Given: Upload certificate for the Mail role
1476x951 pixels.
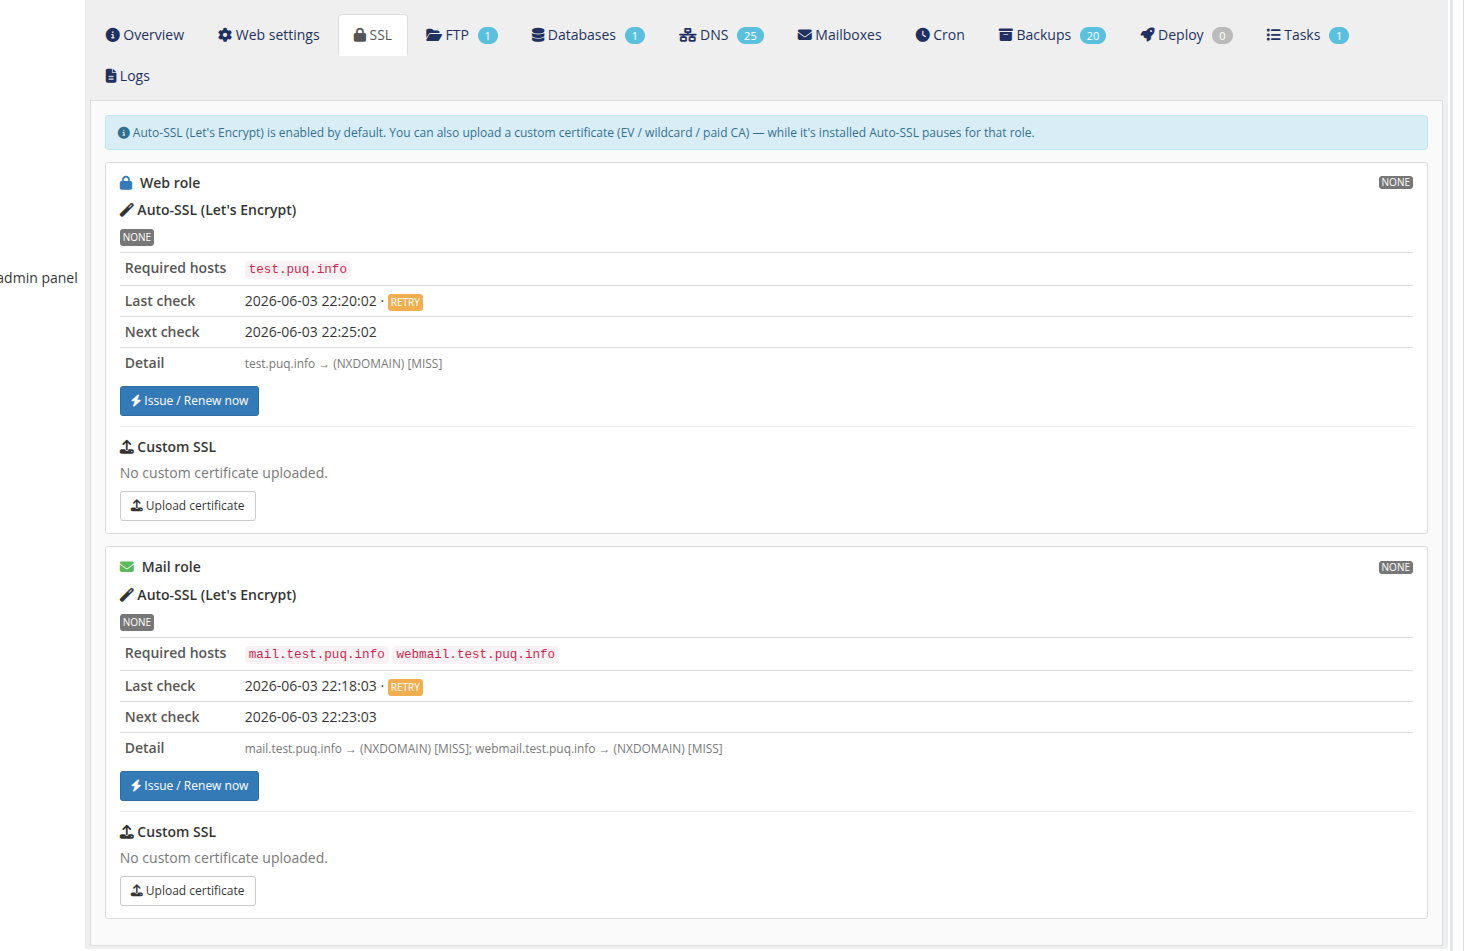Looking at the screenshot, I should 188,891.
